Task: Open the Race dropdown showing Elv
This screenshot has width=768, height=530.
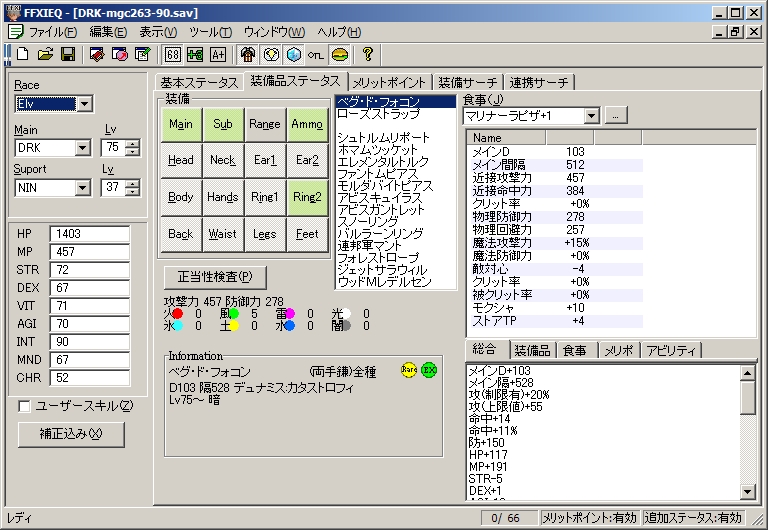Action: (84, 104)
